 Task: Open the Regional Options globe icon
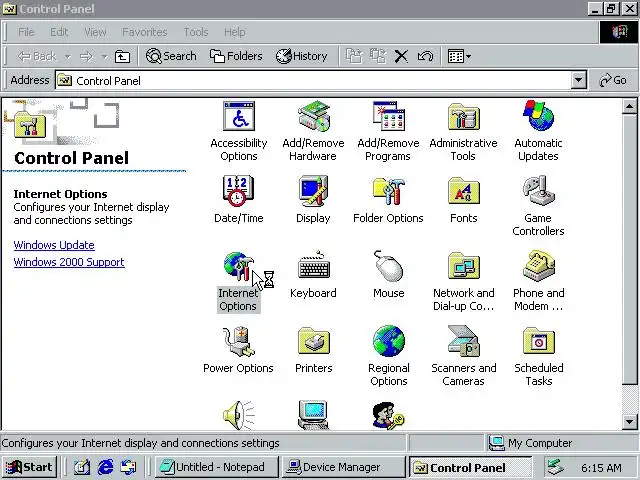point(389,341)
